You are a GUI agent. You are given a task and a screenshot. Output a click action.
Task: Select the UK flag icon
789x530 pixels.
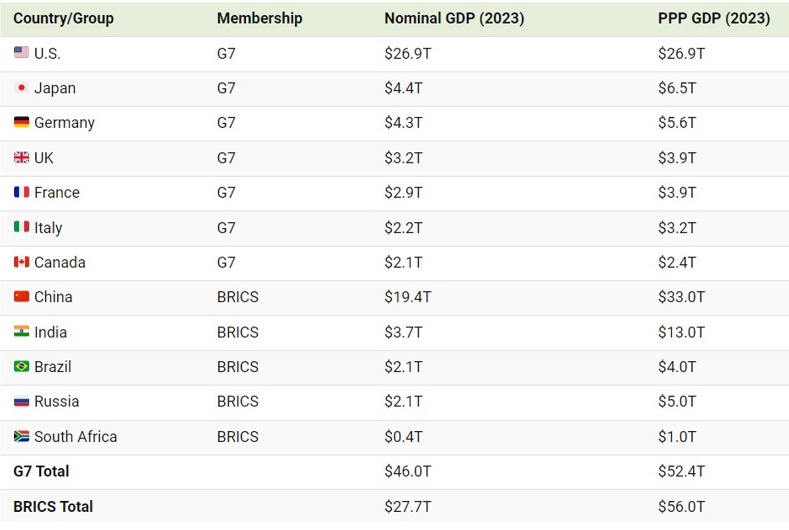pos(21,158)
